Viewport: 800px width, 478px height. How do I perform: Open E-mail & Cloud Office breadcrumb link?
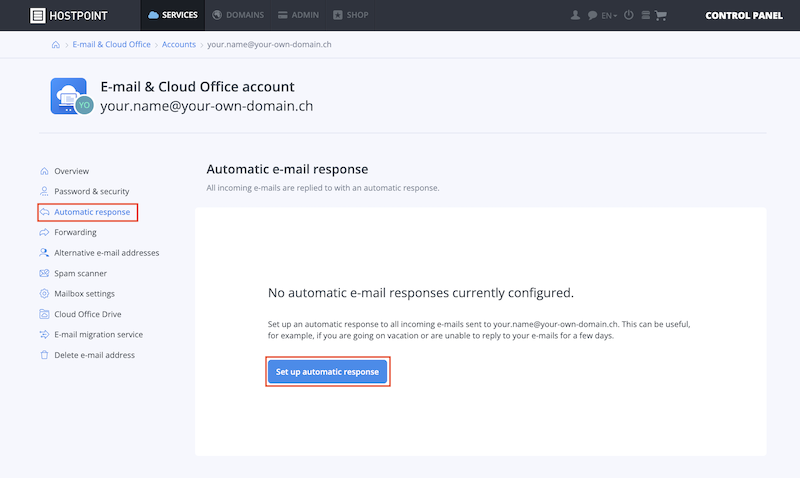coord(111,44)
